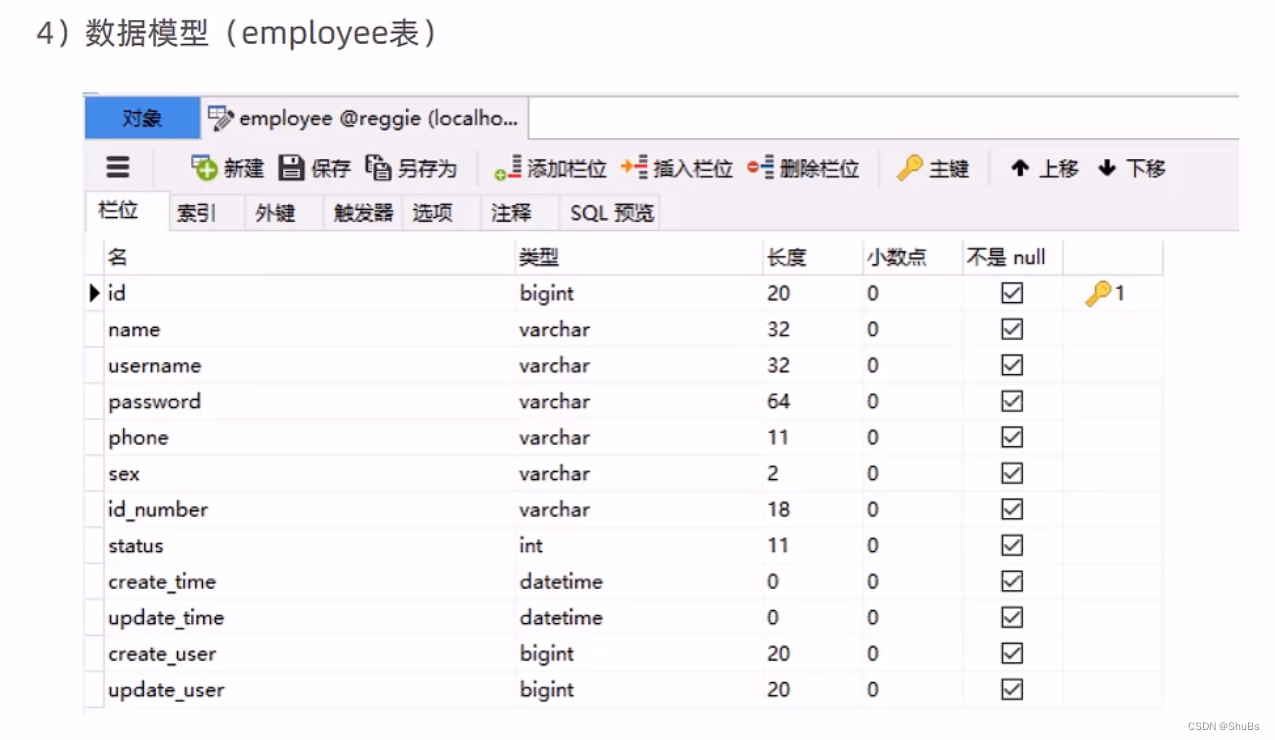Toggle not-null checkbox for status
Viewport: 1275px width, 740px height.
pyautogui.click(x=1012, y=545)
